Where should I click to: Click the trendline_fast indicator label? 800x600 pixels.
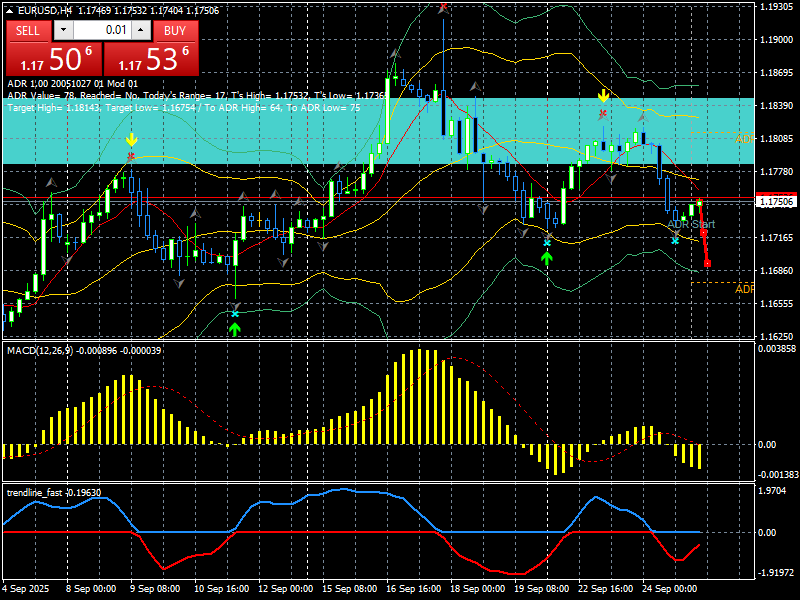34,492
